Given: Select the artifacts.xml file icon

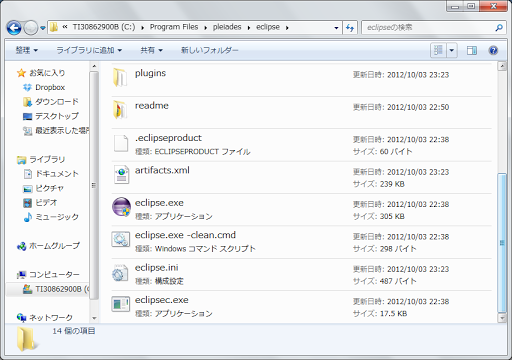Looking at the screenshot, I should pyautogui.click(x=121, y=175).
